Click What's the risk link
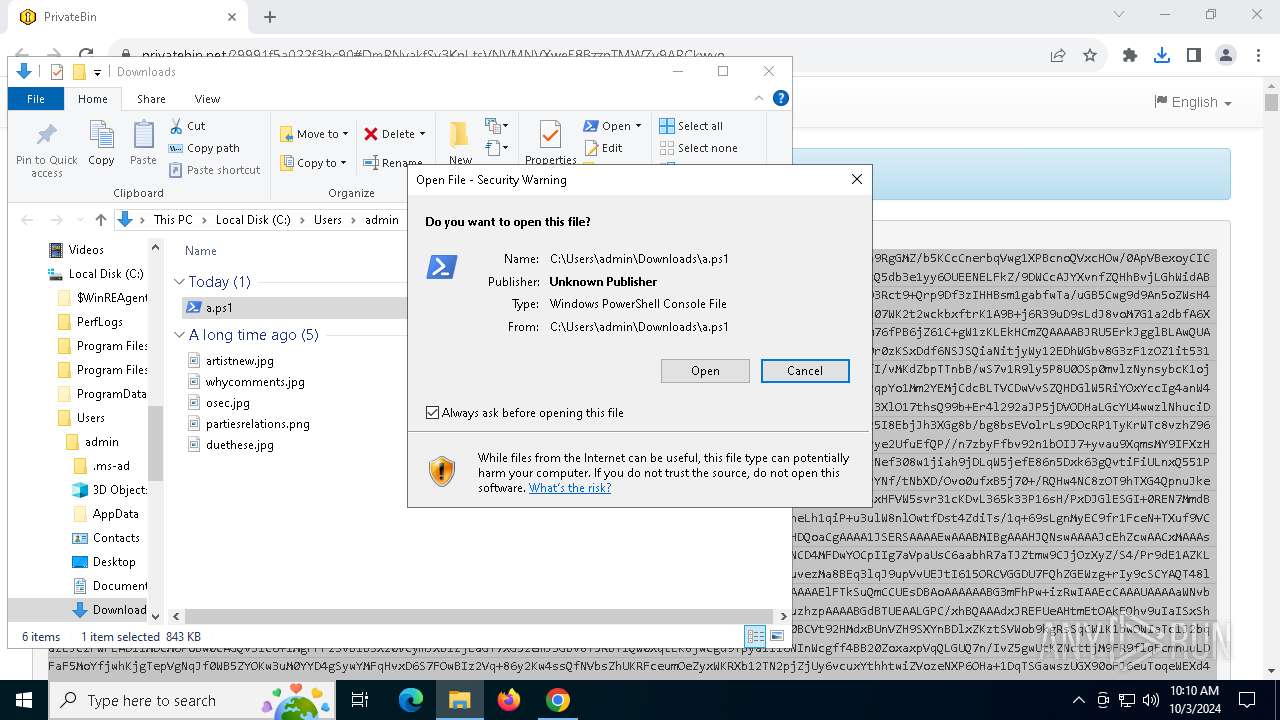Image resolution: width=1280 pixels, height=720 pixels. coord(570,488)
